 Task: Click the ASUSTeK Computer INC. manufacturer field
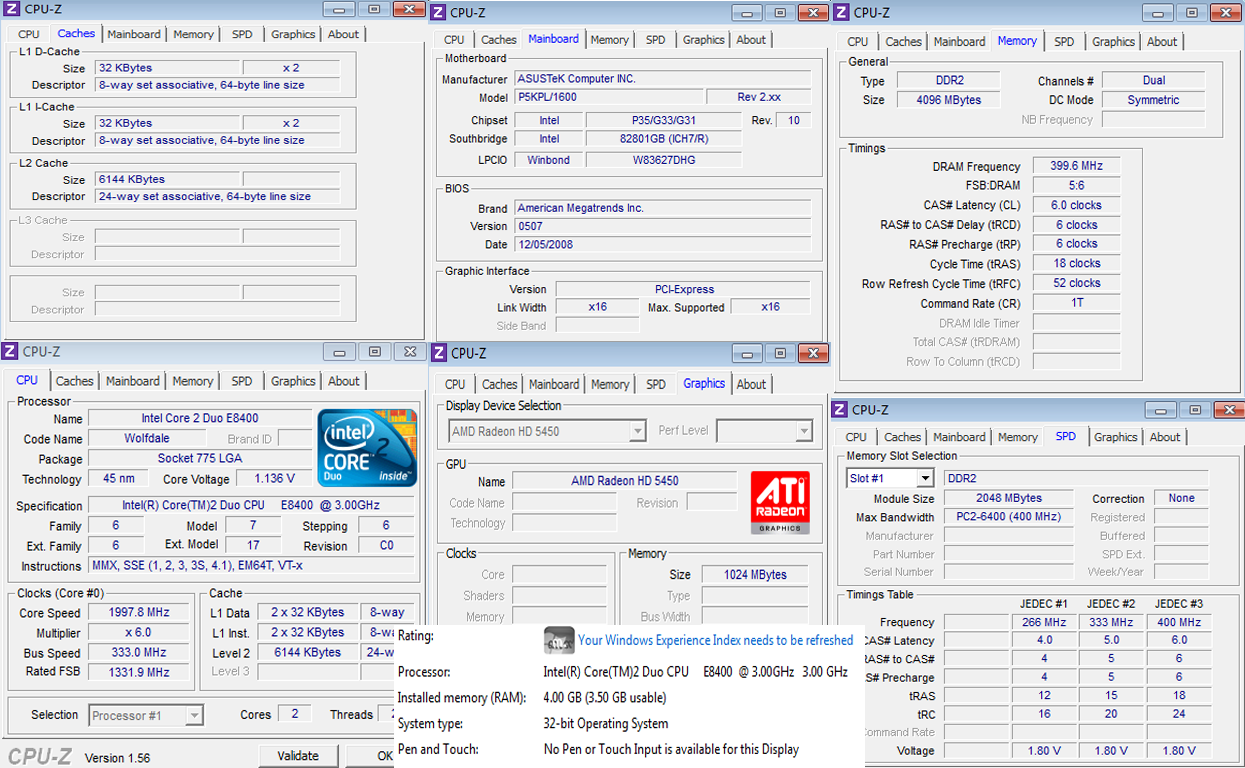tap(664, 79)
